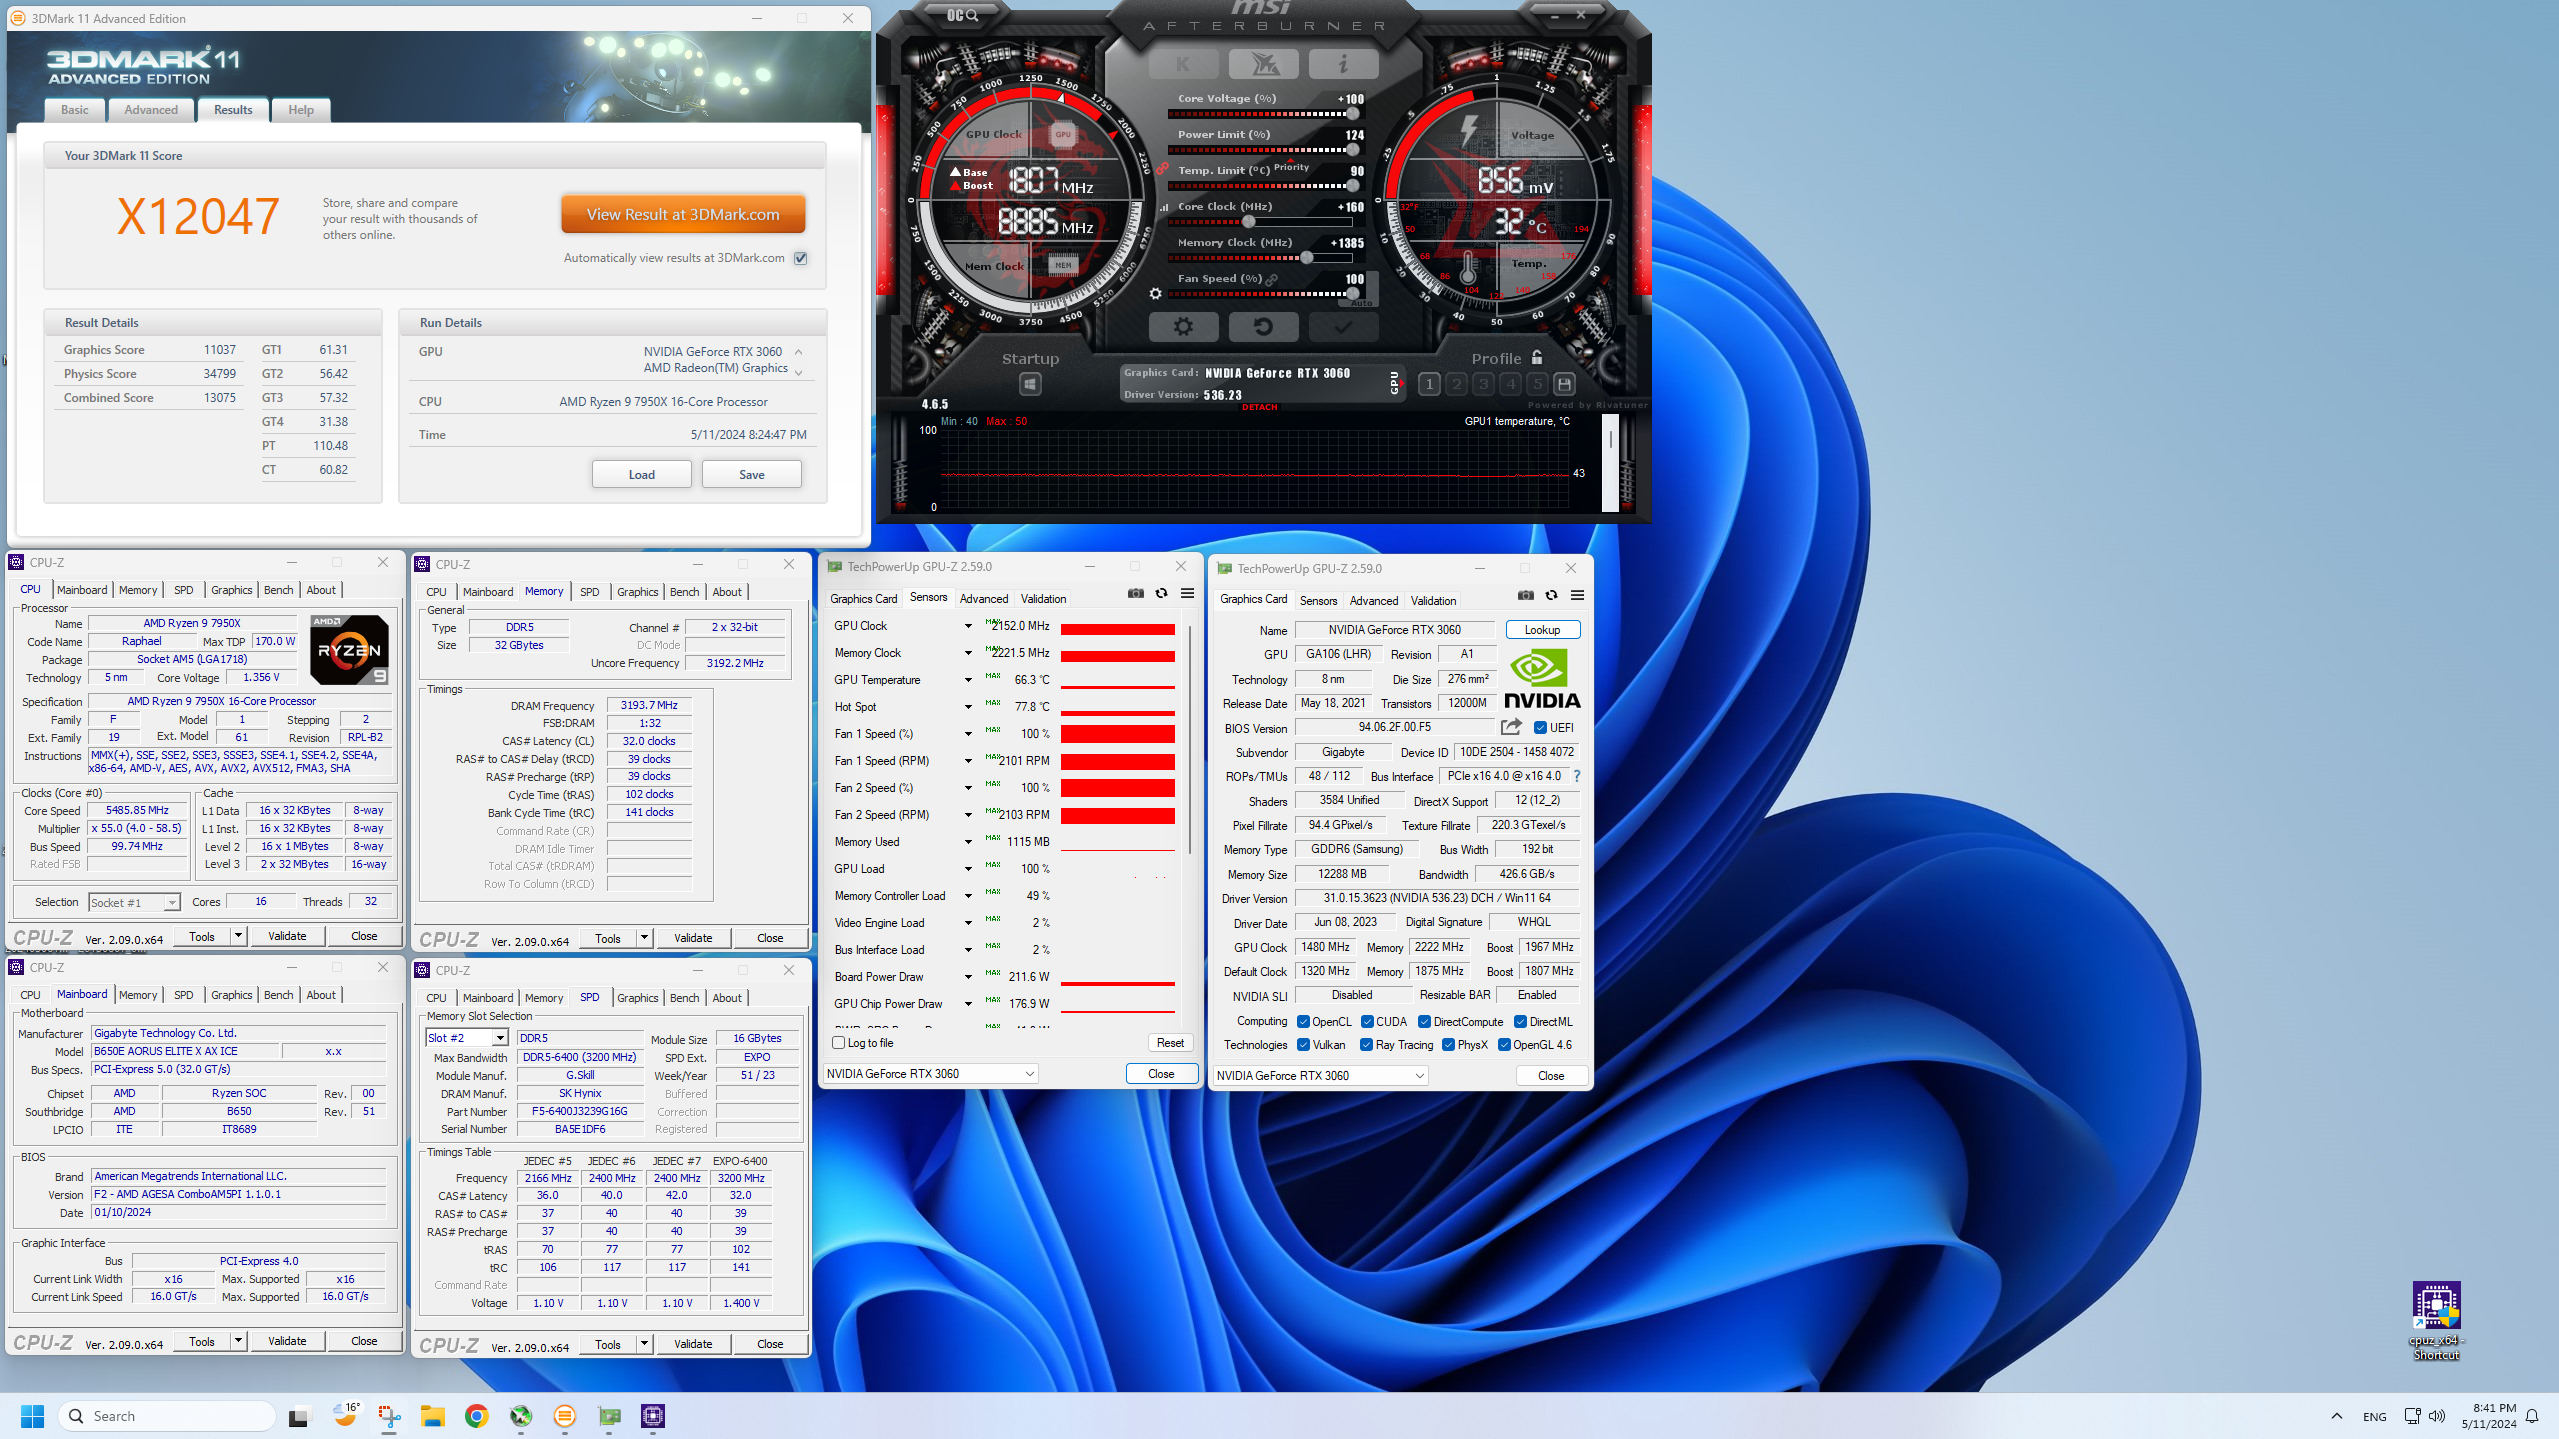Open GPU selector dropdown in GPU-Z Sensors window
Screen dimensions: 2559x1439
(x=930, y=1074)
